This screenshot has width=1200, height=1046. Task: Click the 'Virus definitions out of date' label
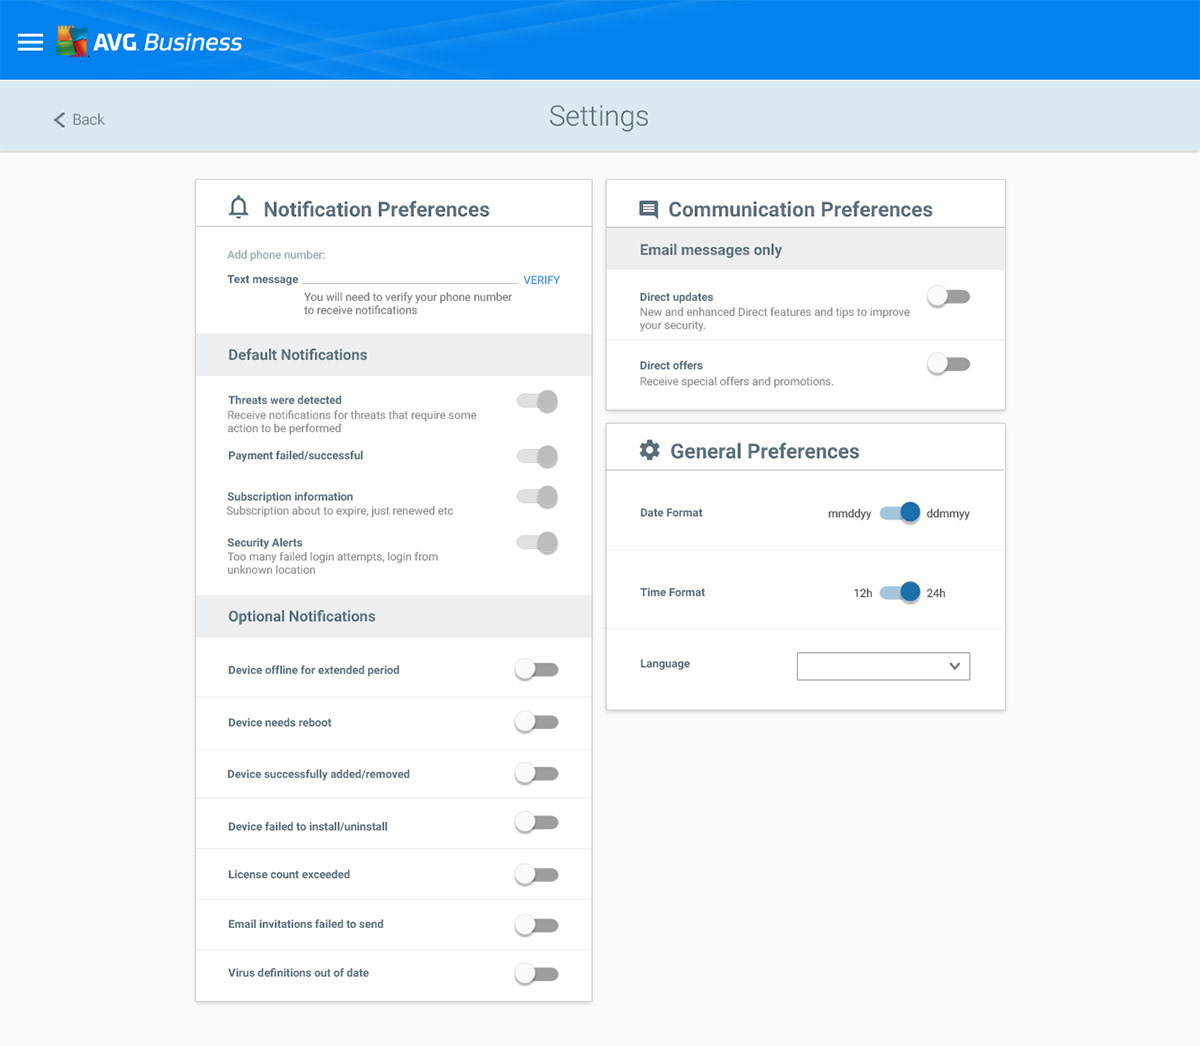pyautogui.click(x=298, y=973)
